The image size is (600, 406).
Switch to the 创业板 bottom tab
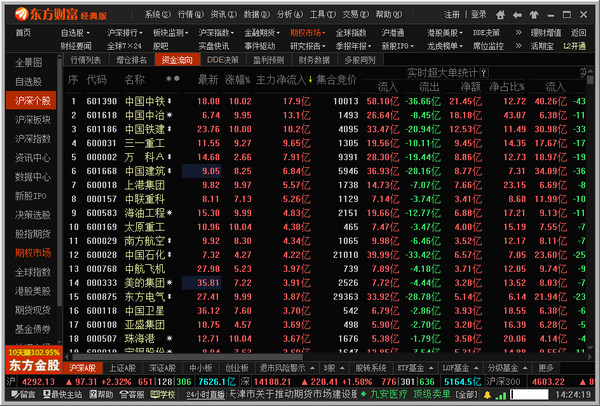coord(237,368)
